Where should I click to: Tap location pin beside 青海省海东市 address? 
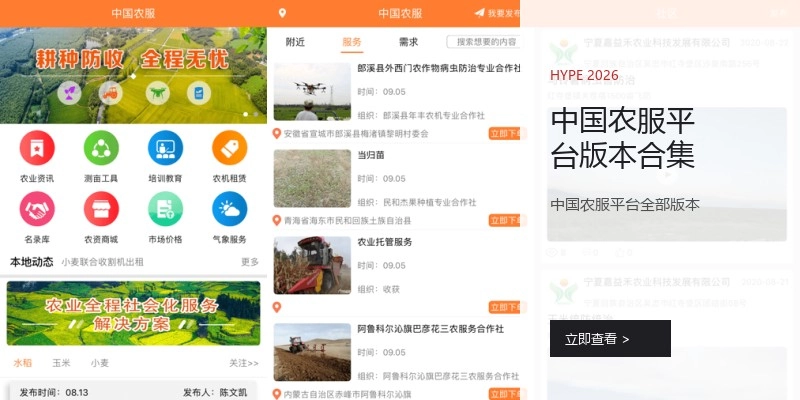277,220
